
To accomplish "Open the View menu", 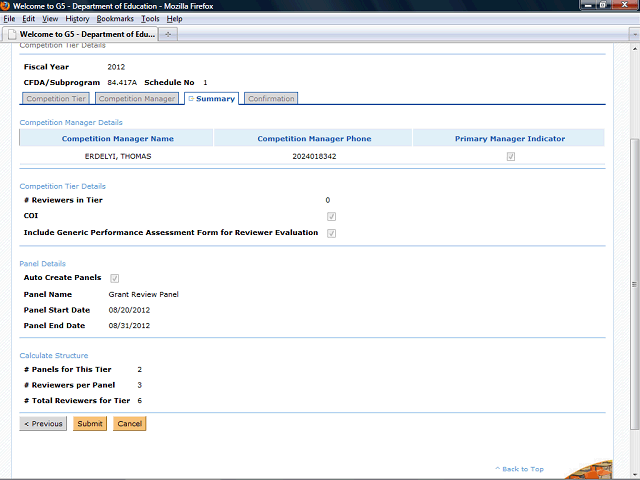I will click(50, 19).
